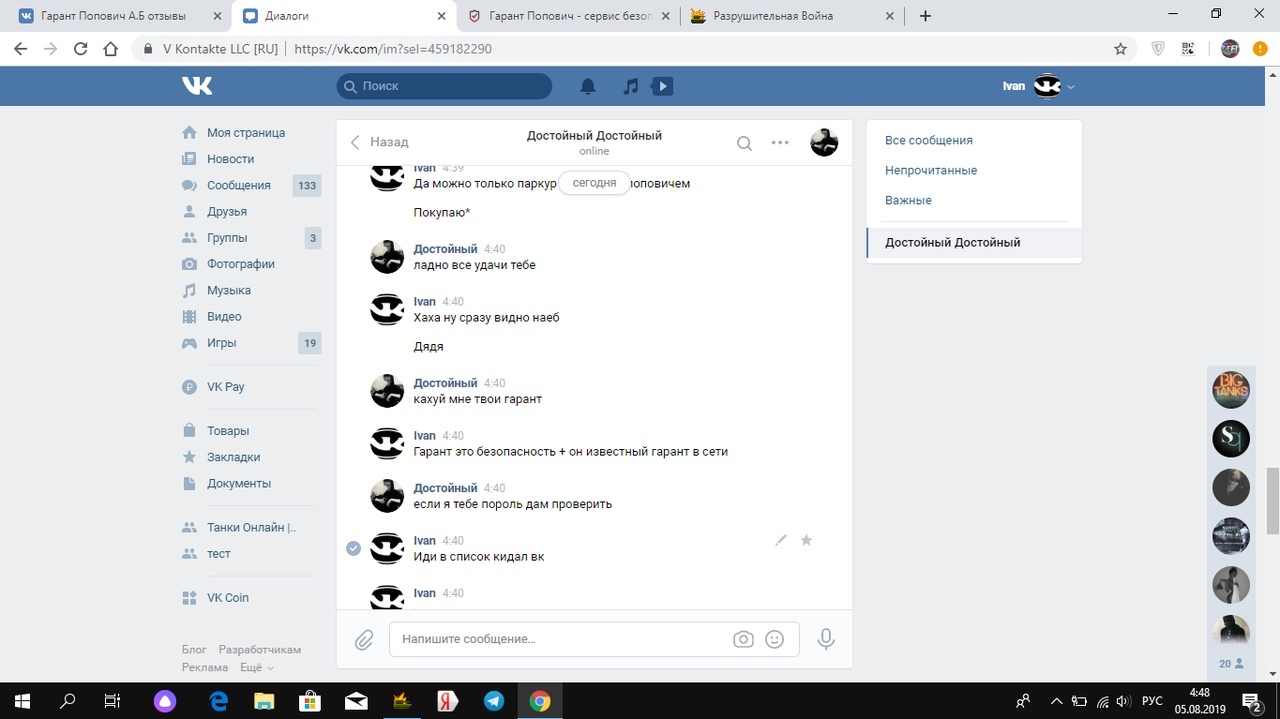Image resolution: width=1280 pixels, height=719 pixels.
Task: Select the Непрочитанные messages filter
Action: 930,170
